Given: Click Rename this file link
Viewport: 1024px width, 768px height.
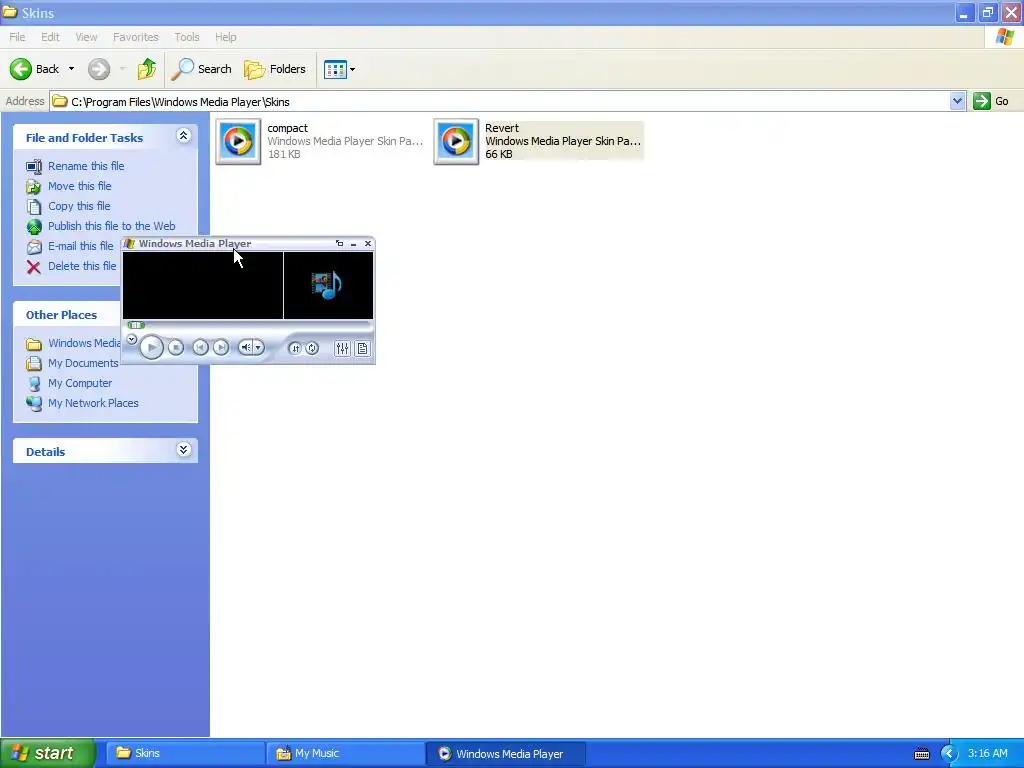Looking at the screenshot, I should coord(86,166).
